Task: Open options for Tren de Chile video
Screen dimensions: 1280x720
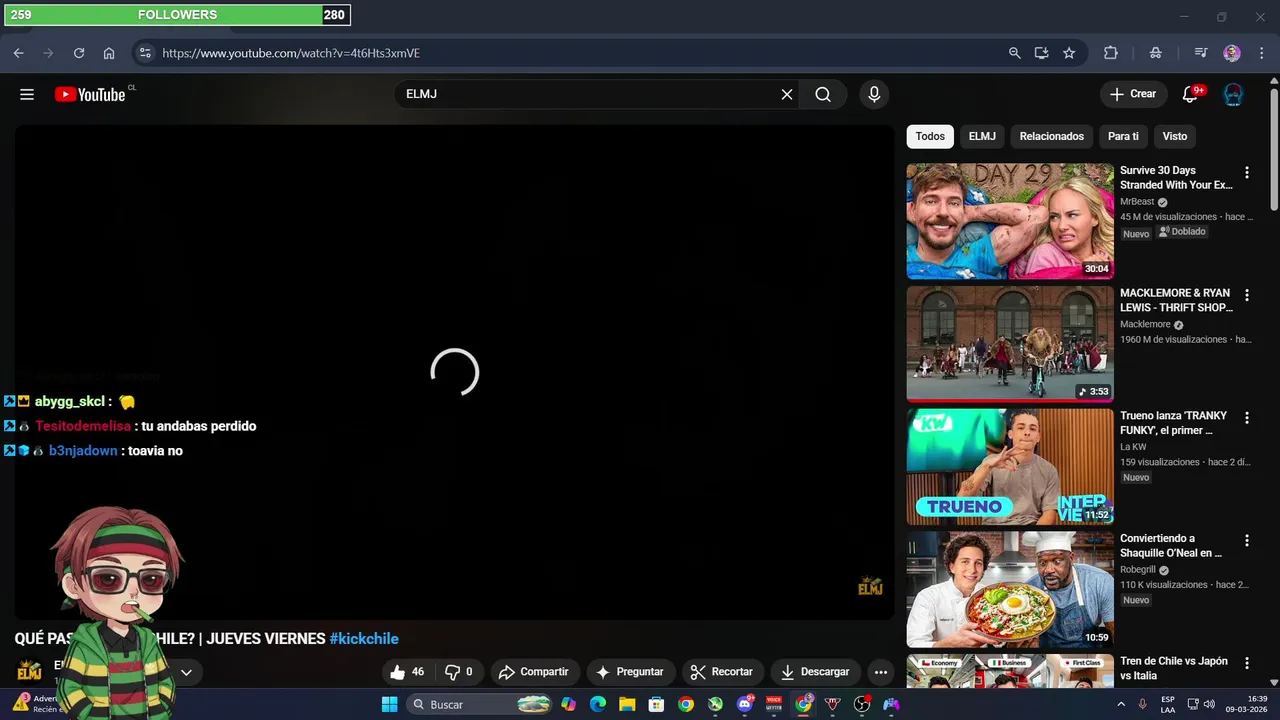Action: coord(1246,664)
